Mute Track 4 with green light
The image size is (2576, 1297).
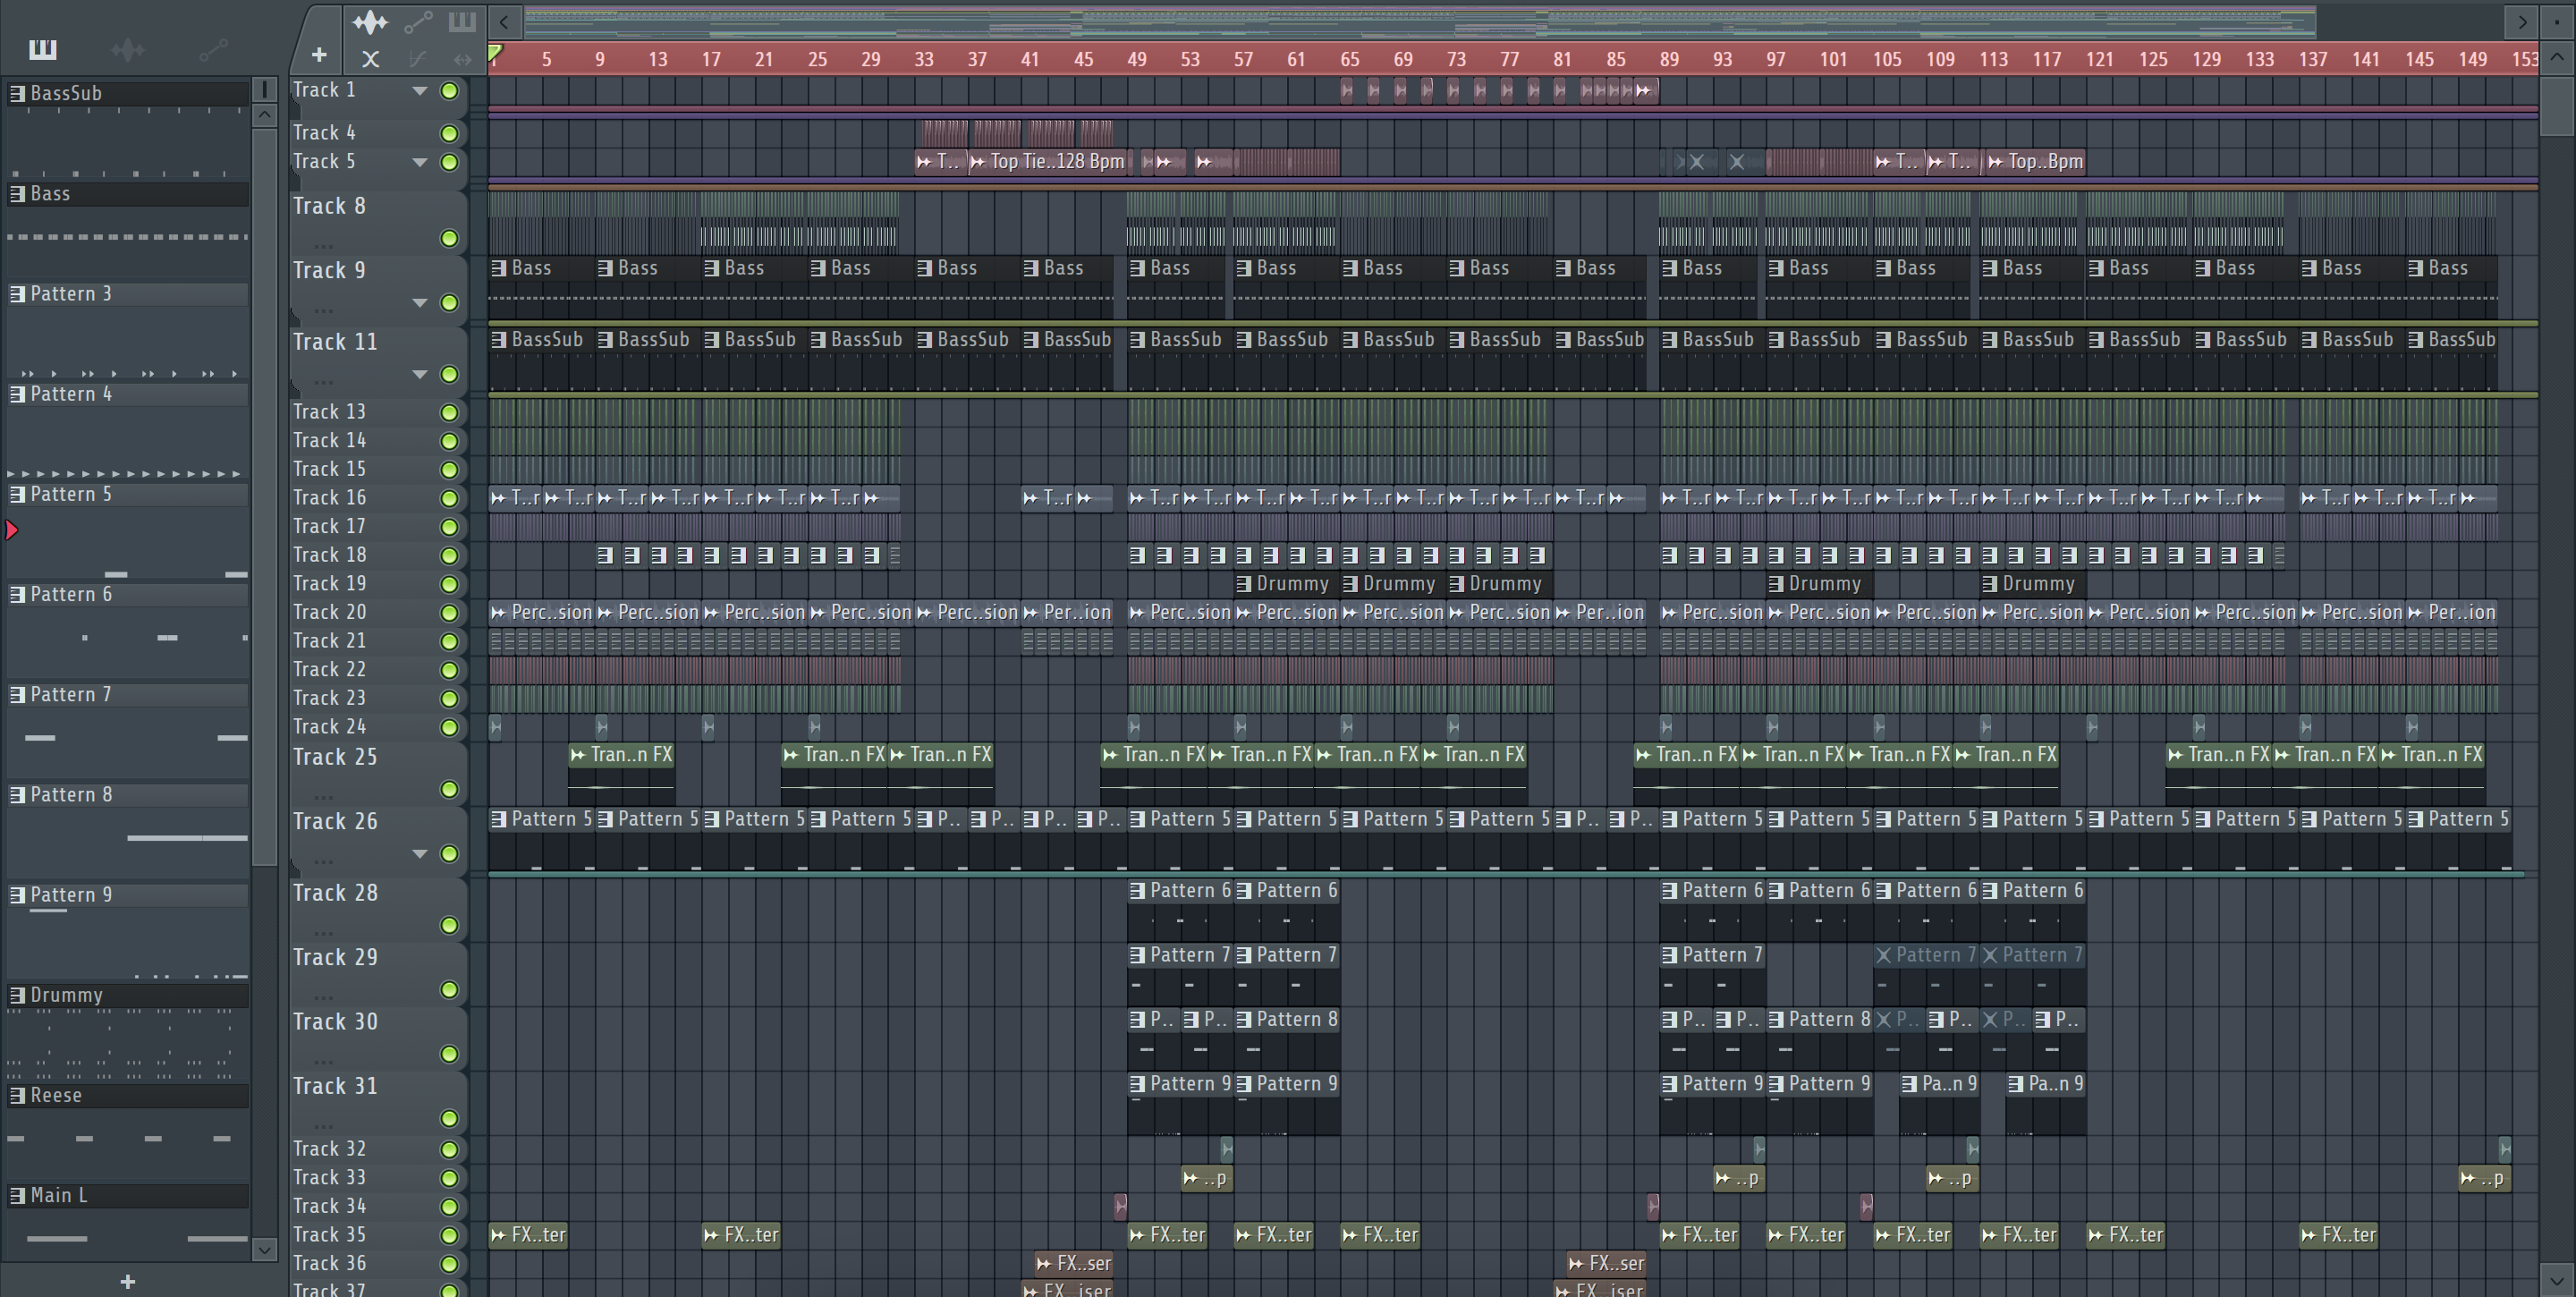pyautogui.click(x=450, y=133)
